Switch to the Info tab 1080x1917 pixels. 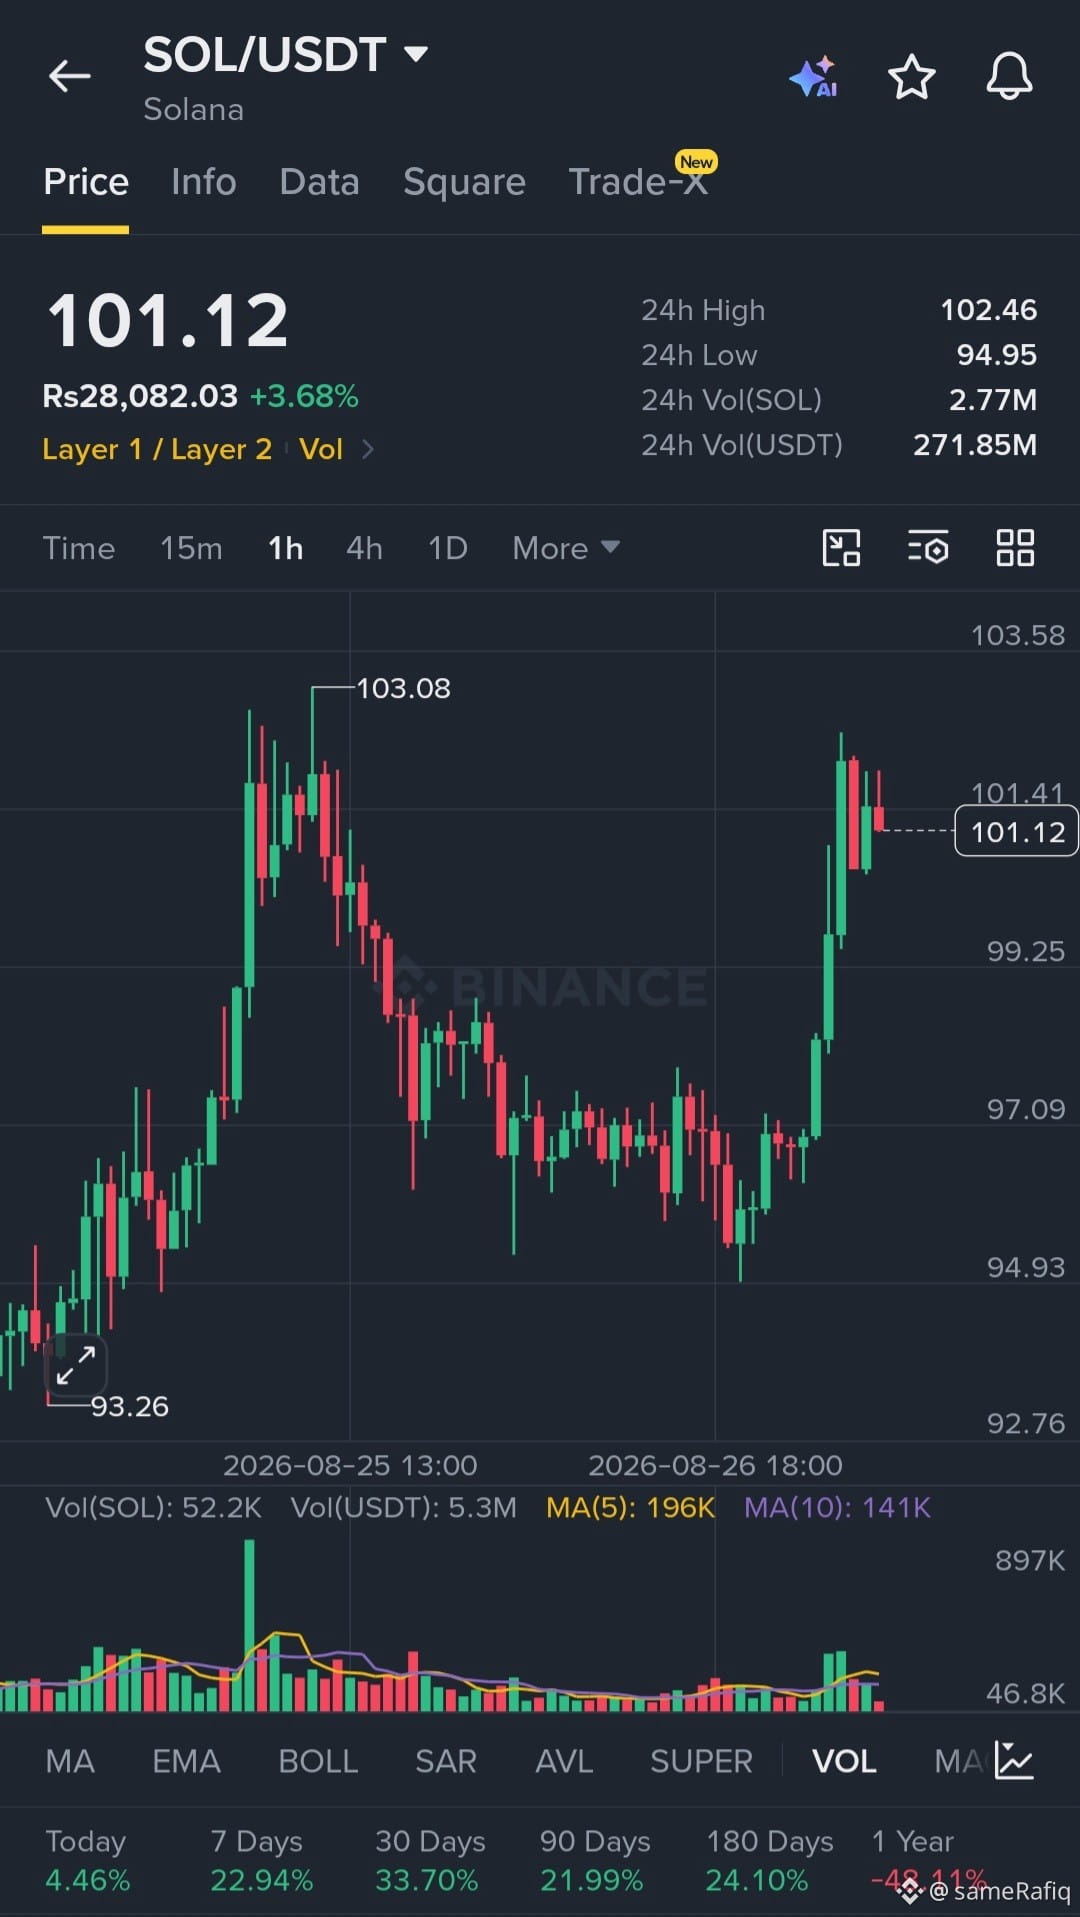pos(204,182)
